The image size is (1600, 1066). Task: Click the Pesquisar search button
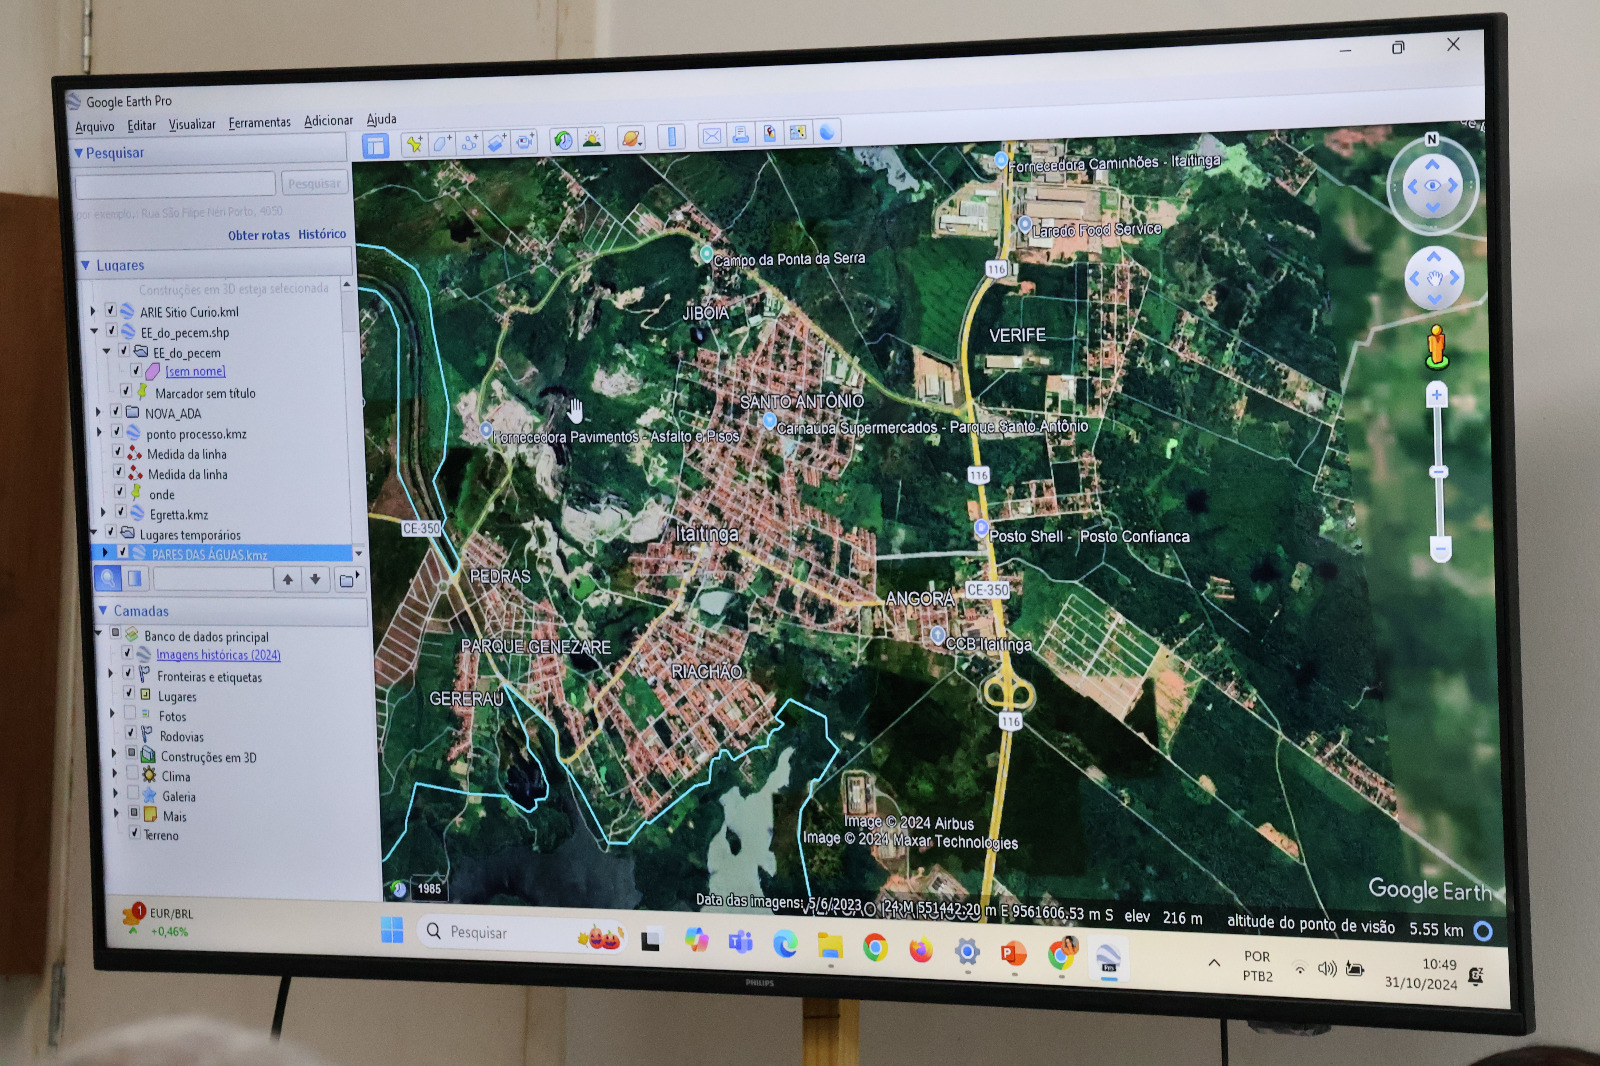(x=314, y=183)
